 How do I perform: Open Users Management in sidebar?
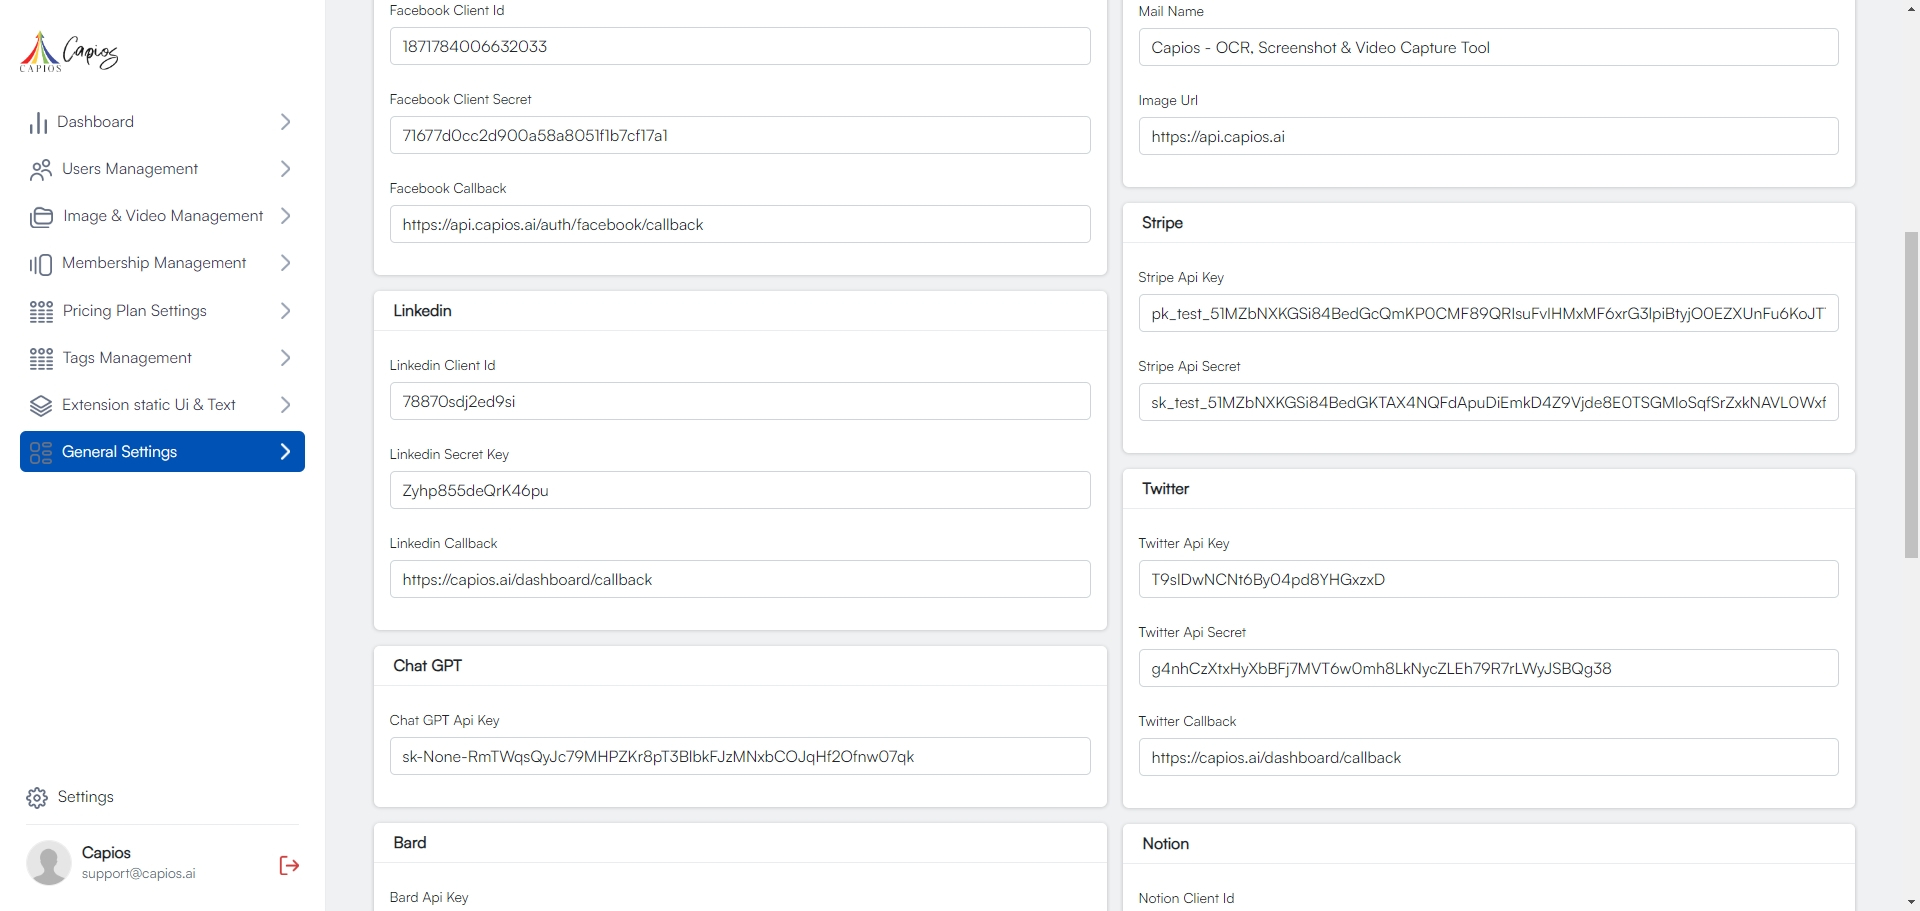(162, 169)
